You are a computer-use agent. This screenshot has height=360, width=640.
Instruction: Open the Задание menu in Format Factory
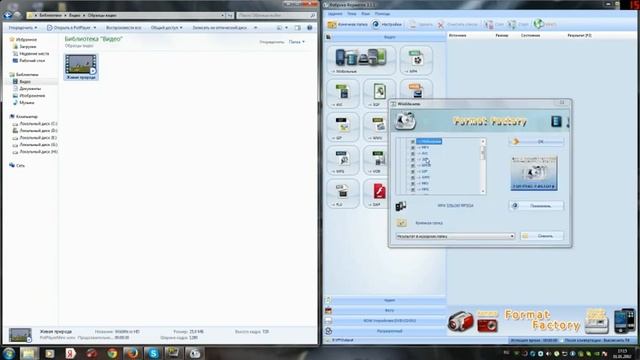335,14
